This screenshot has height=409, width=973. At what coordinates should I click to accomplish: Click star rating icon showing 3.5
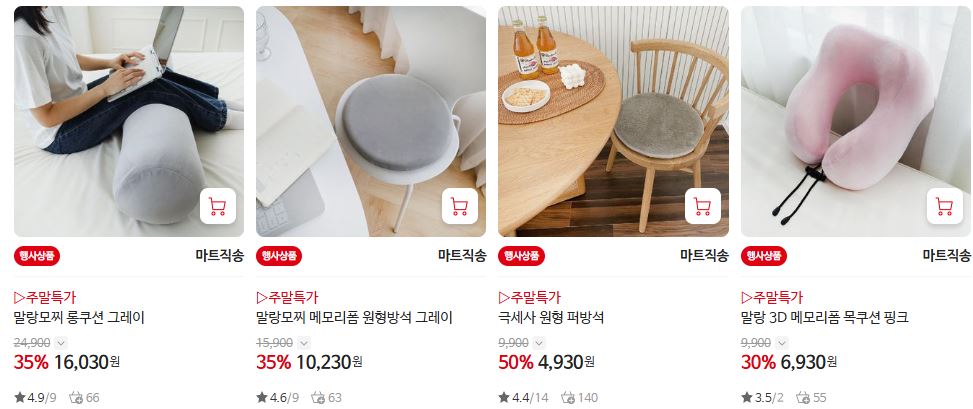pyautogui.click(x=747, y=397)
